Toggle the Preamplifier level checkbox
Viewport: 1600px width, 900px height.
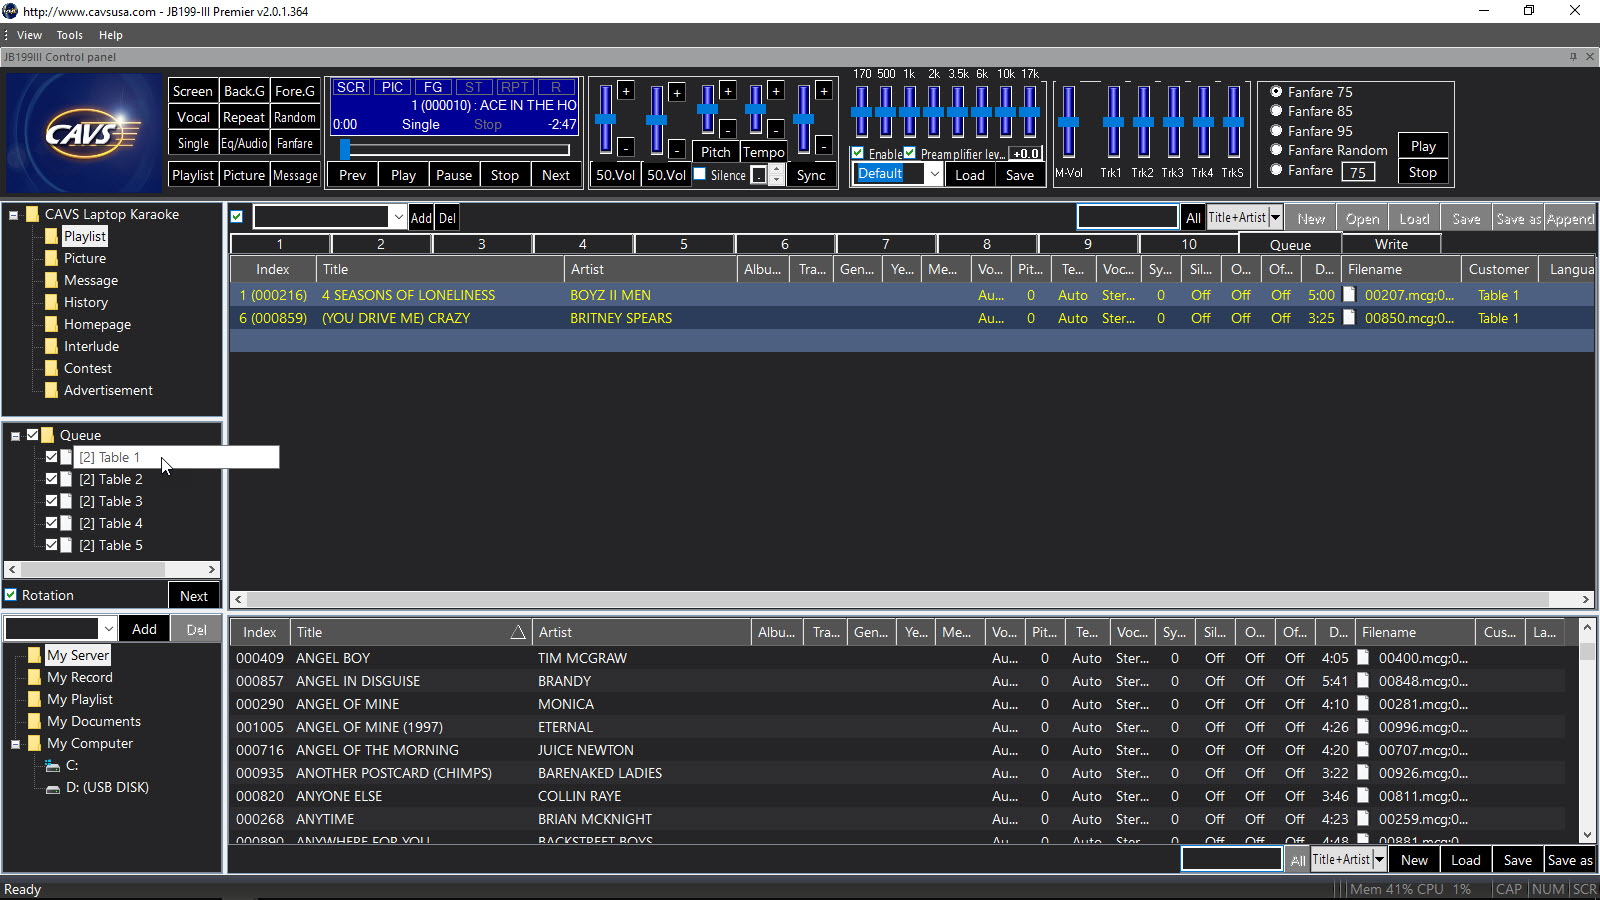coord(910,153)
